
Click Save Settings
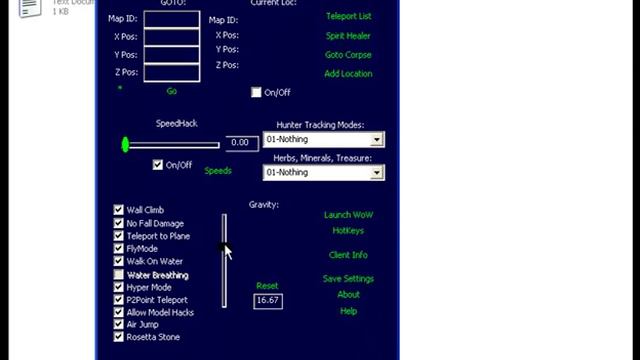click(348, 279)
